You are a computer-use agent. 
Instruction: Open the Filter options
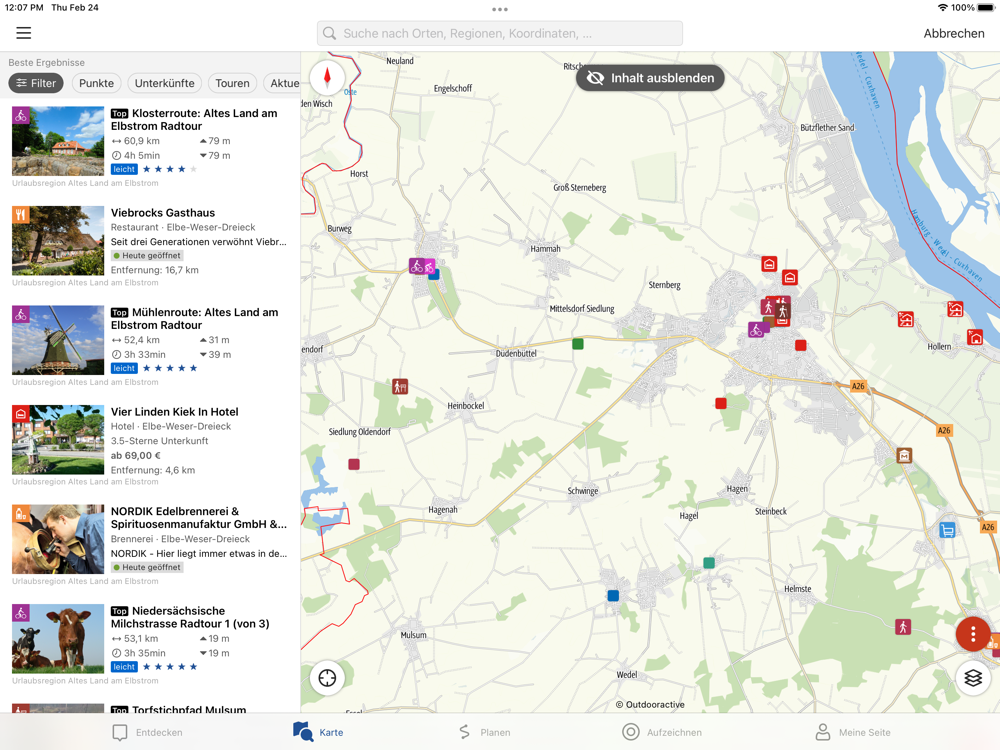[x=36, y=83]
